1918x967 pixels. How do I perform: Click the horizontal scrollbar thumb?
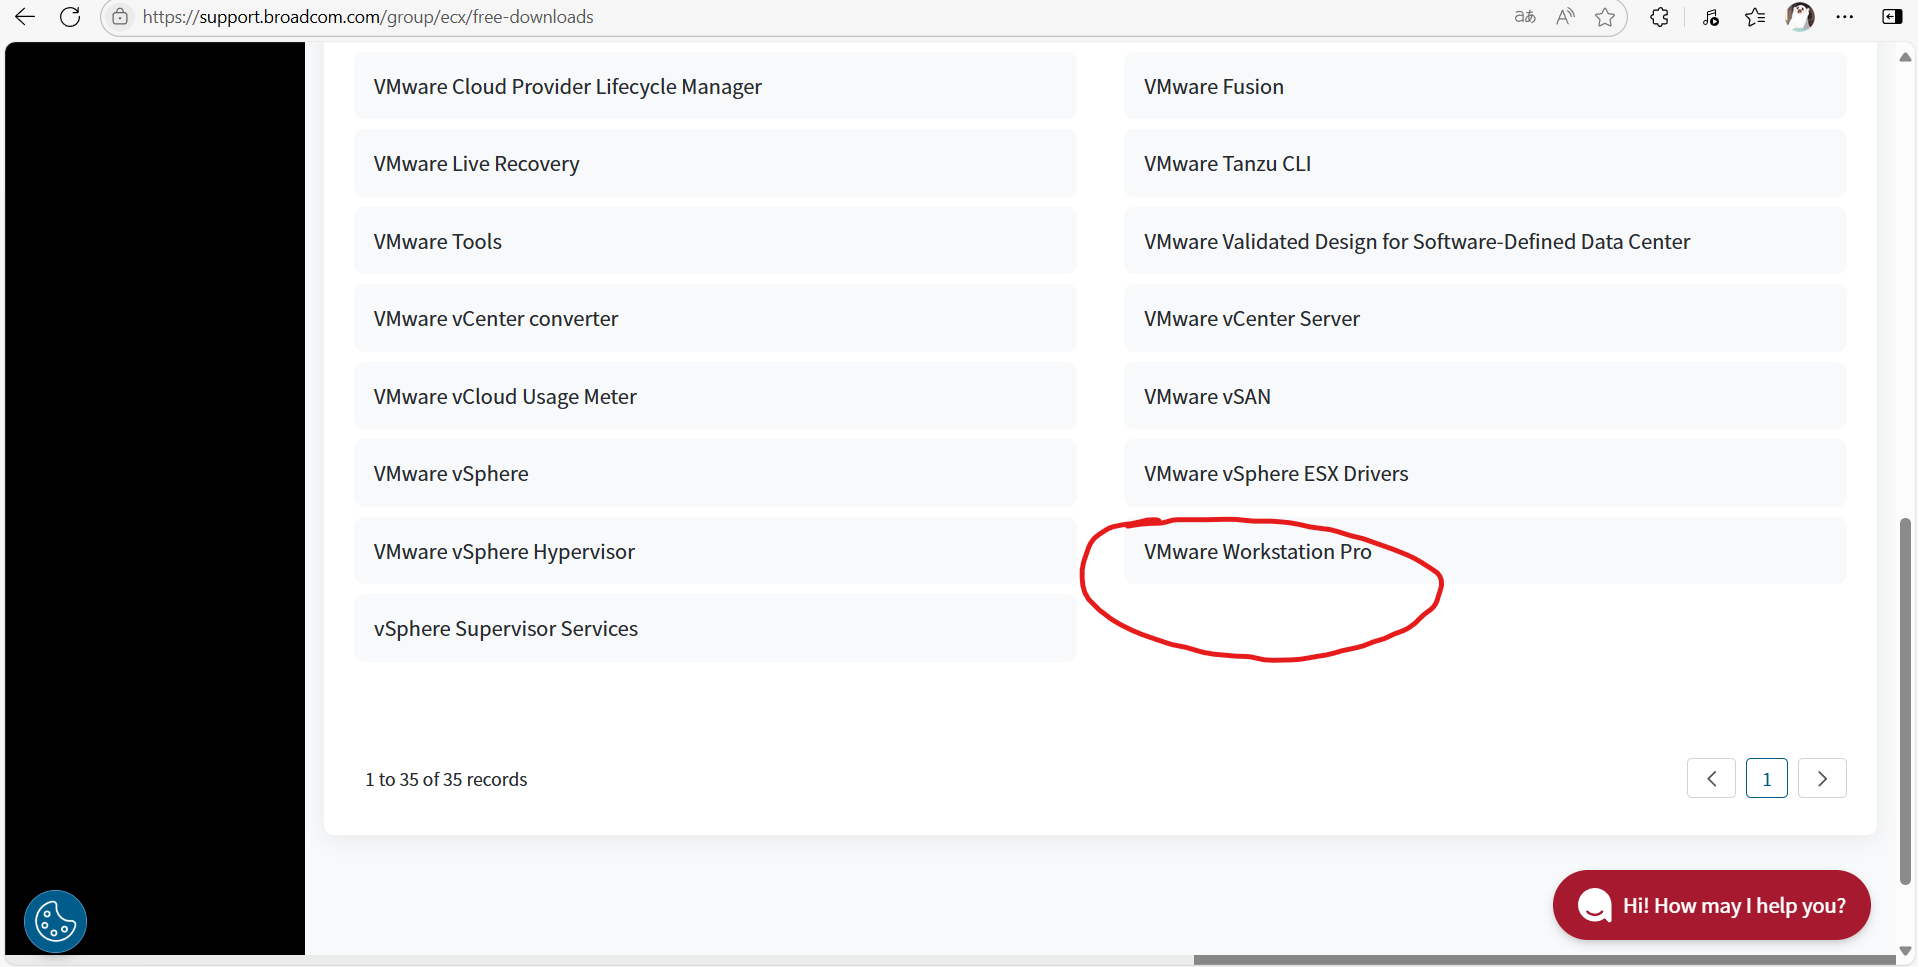1544,960
